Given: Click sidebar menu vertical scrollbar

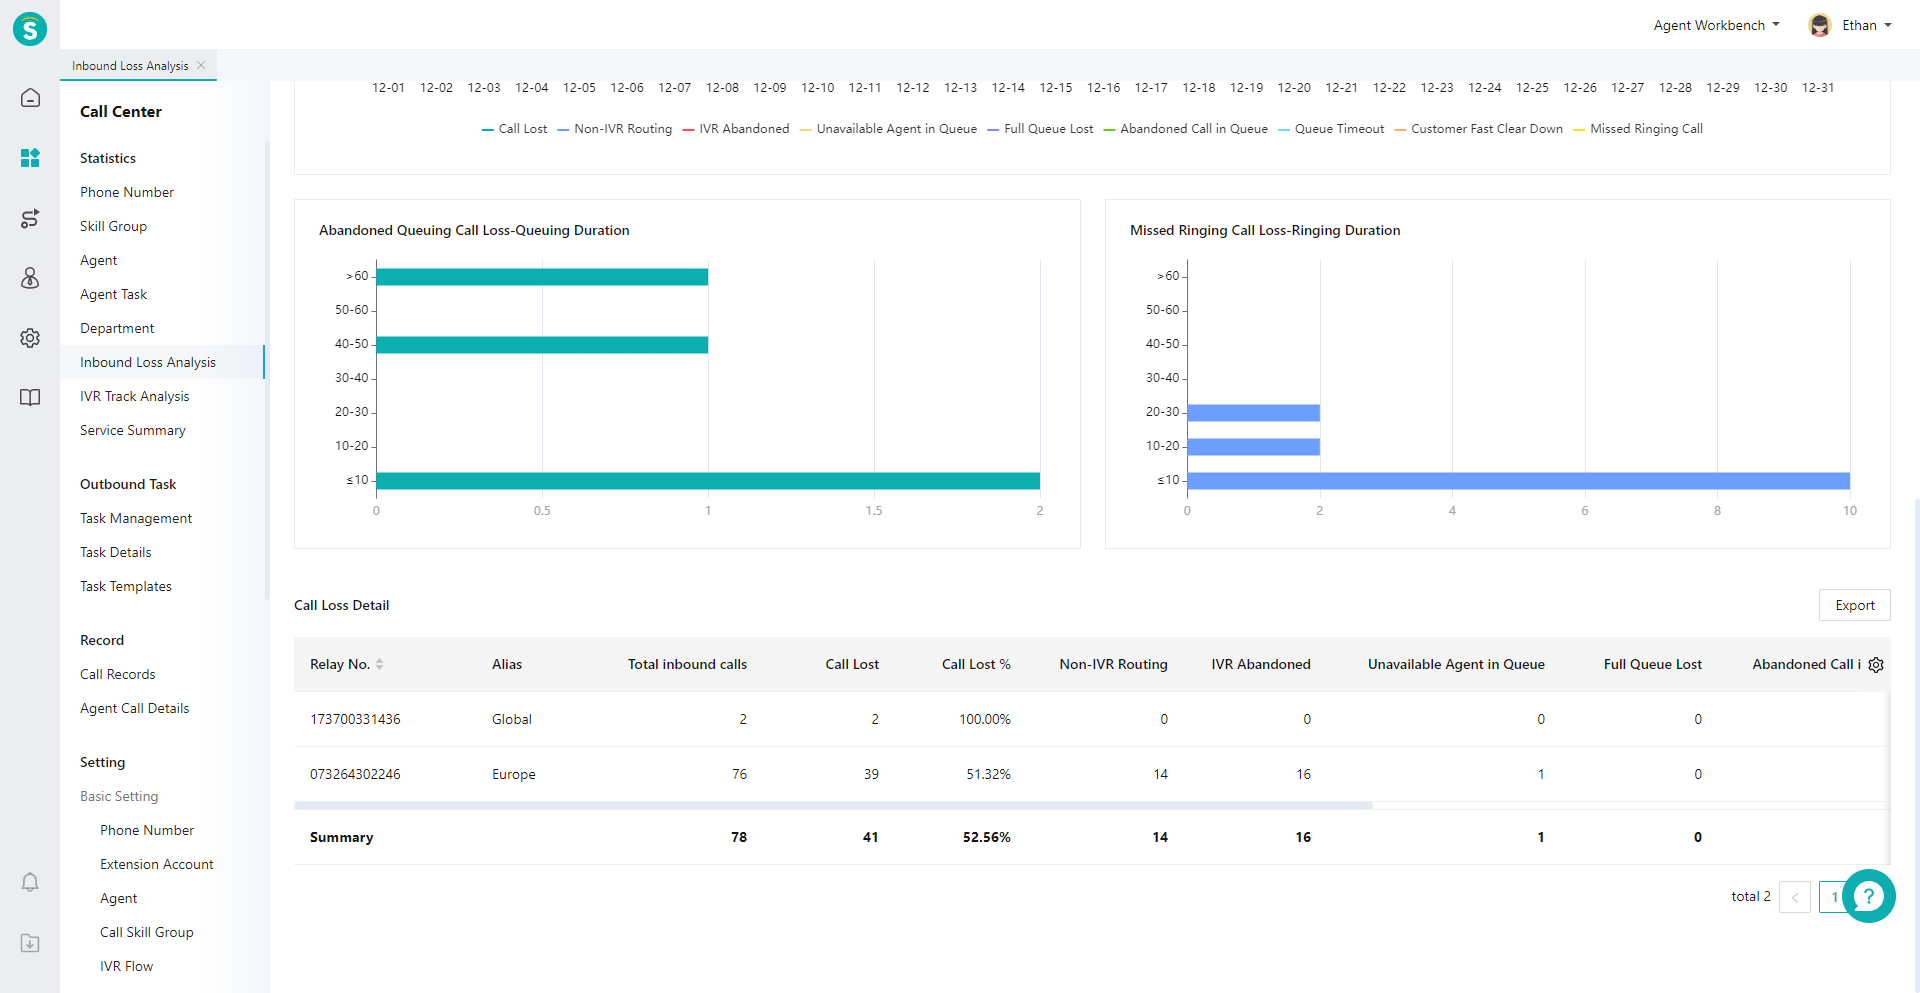Looking at the screenshot, I should click(267, 370).
